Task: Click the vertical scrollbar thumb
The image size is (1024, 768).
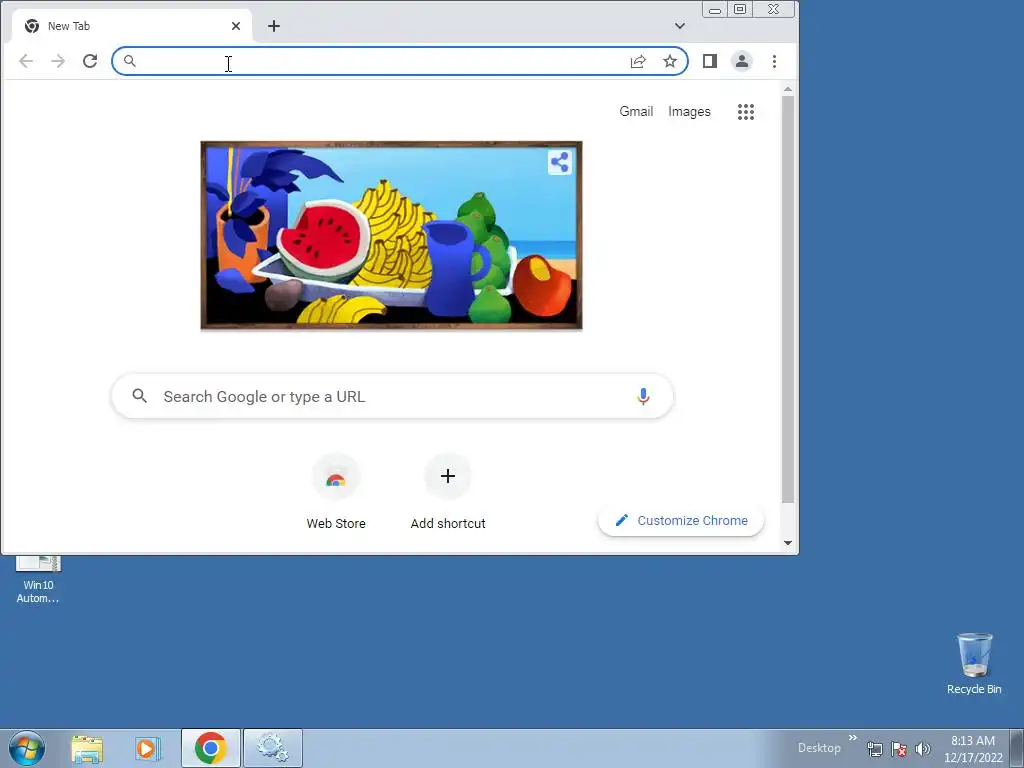Action: 788,300
